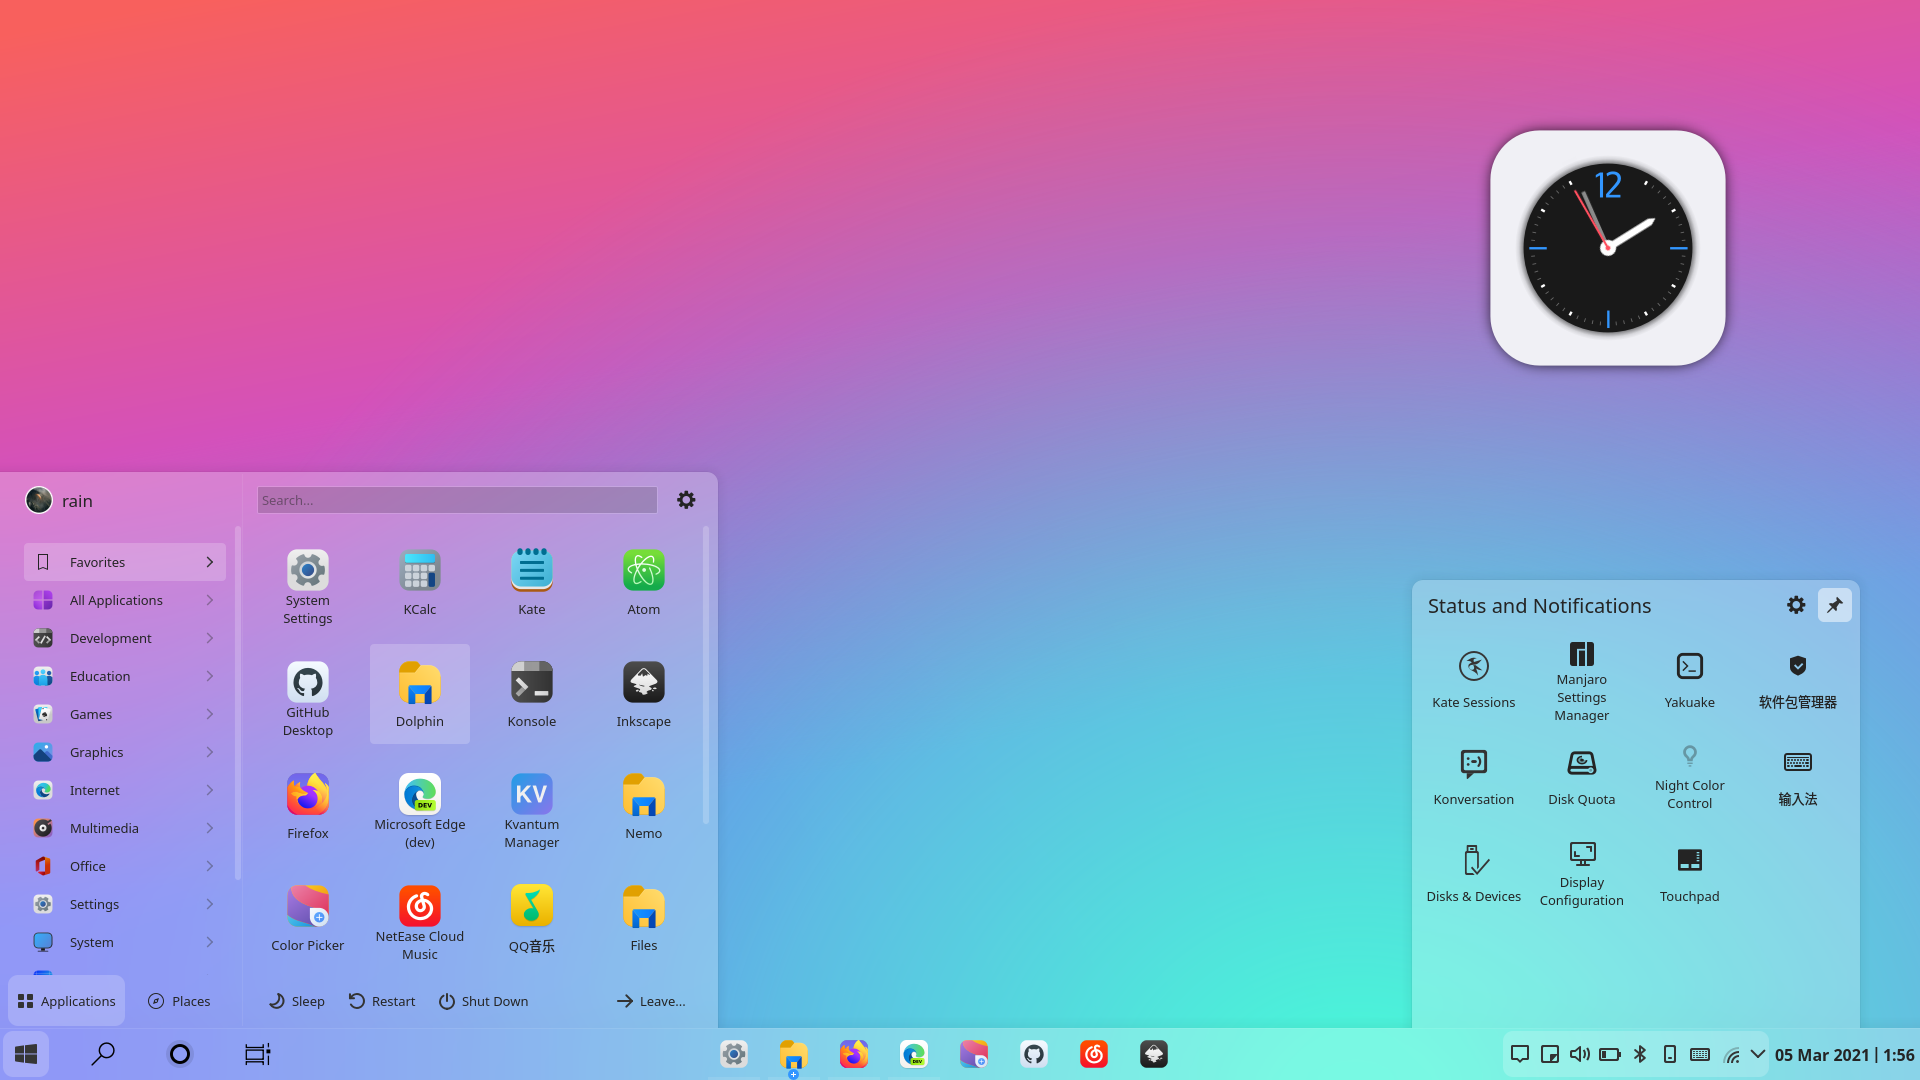Open Konsole terminal
The image size is (1920, 1080).
coord(531,694)
